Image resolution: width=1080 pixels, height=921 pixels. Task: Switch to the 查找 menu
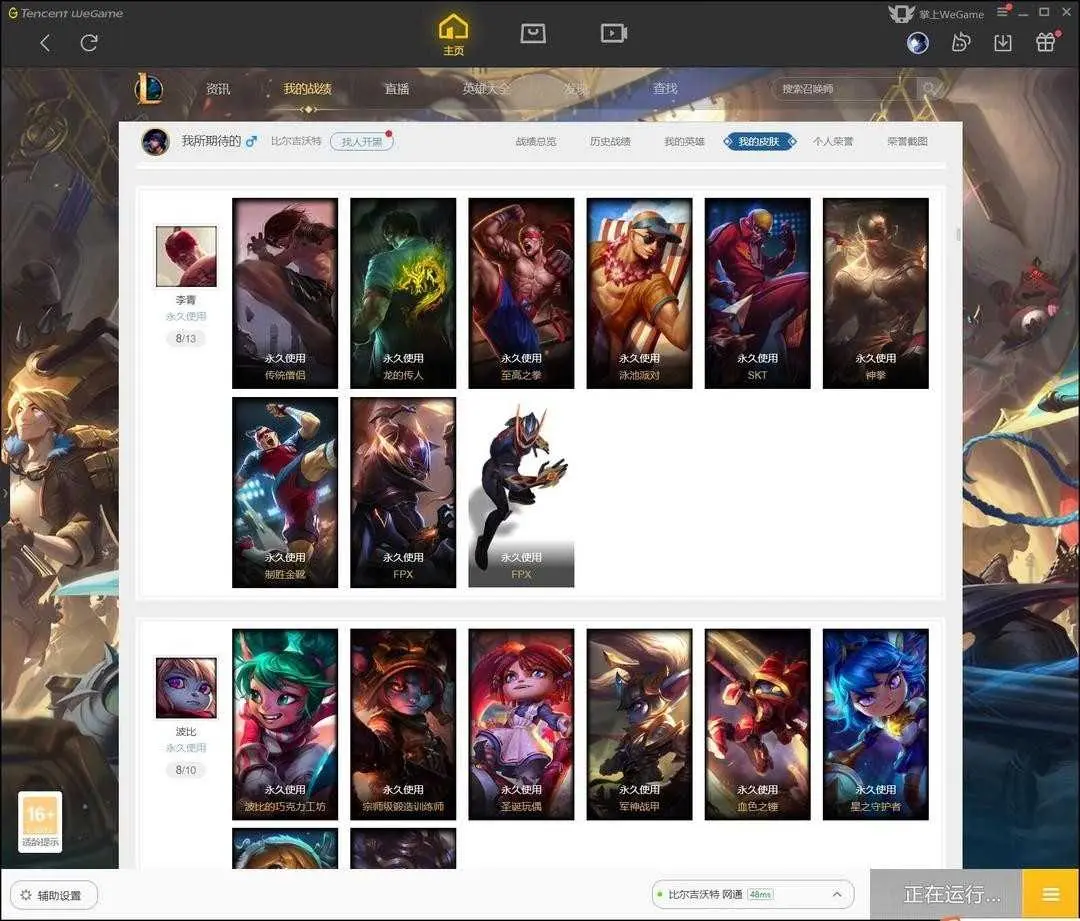pyautogui.click(x=665, y=89)
